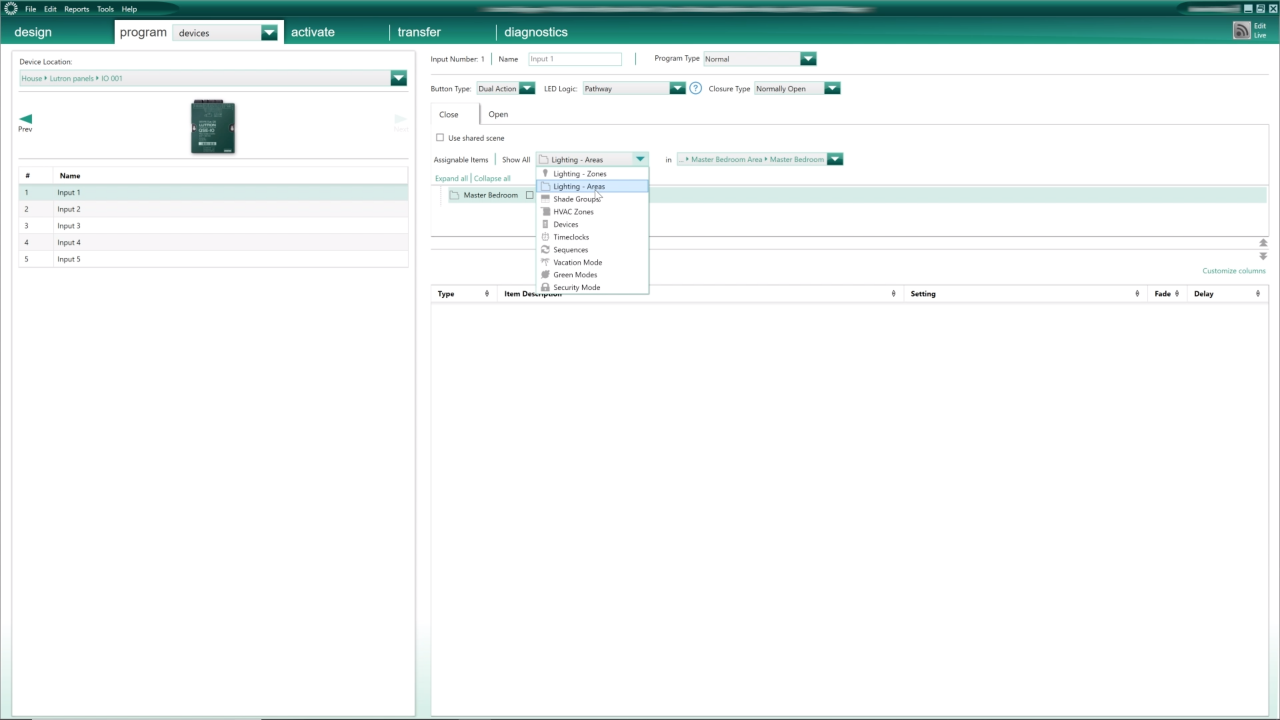Screen dimensions: 1280x720
Task: Click the downward double-arrow panel expand icon
Action: click(1263, 256)
